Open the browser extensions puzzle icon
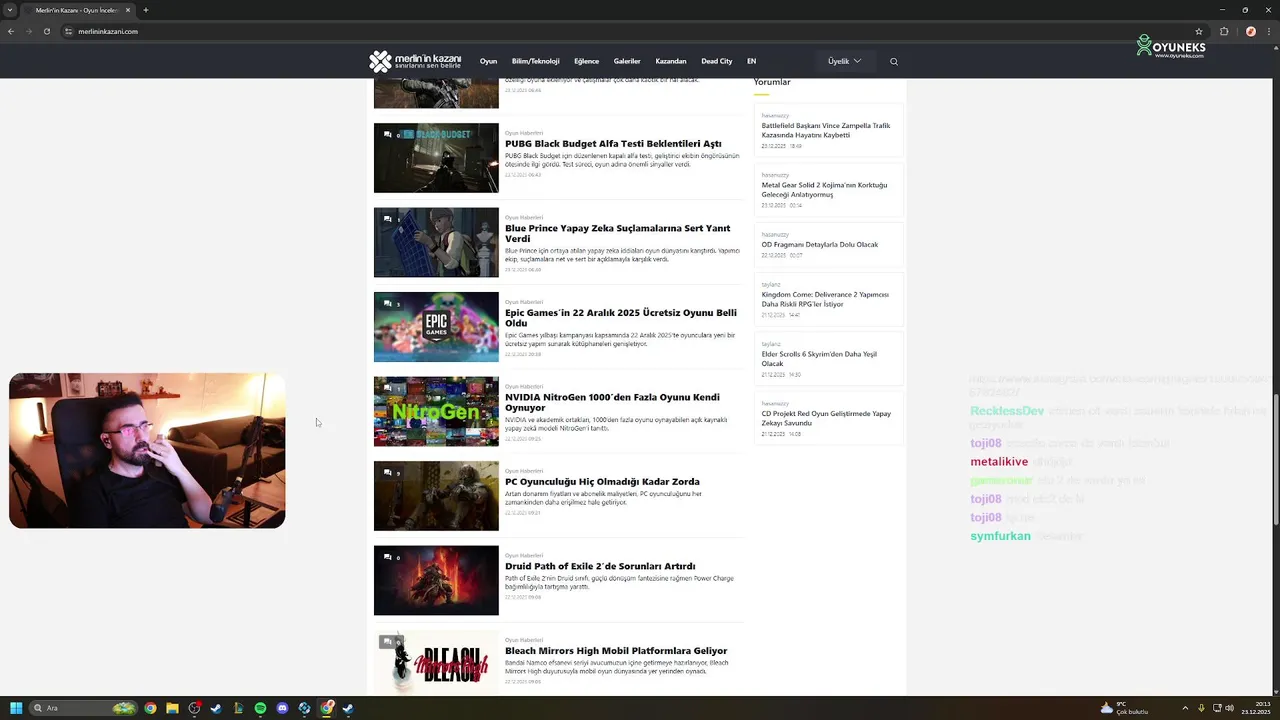Screen dimensions: 1280x720 click(x=1224, y=31)
